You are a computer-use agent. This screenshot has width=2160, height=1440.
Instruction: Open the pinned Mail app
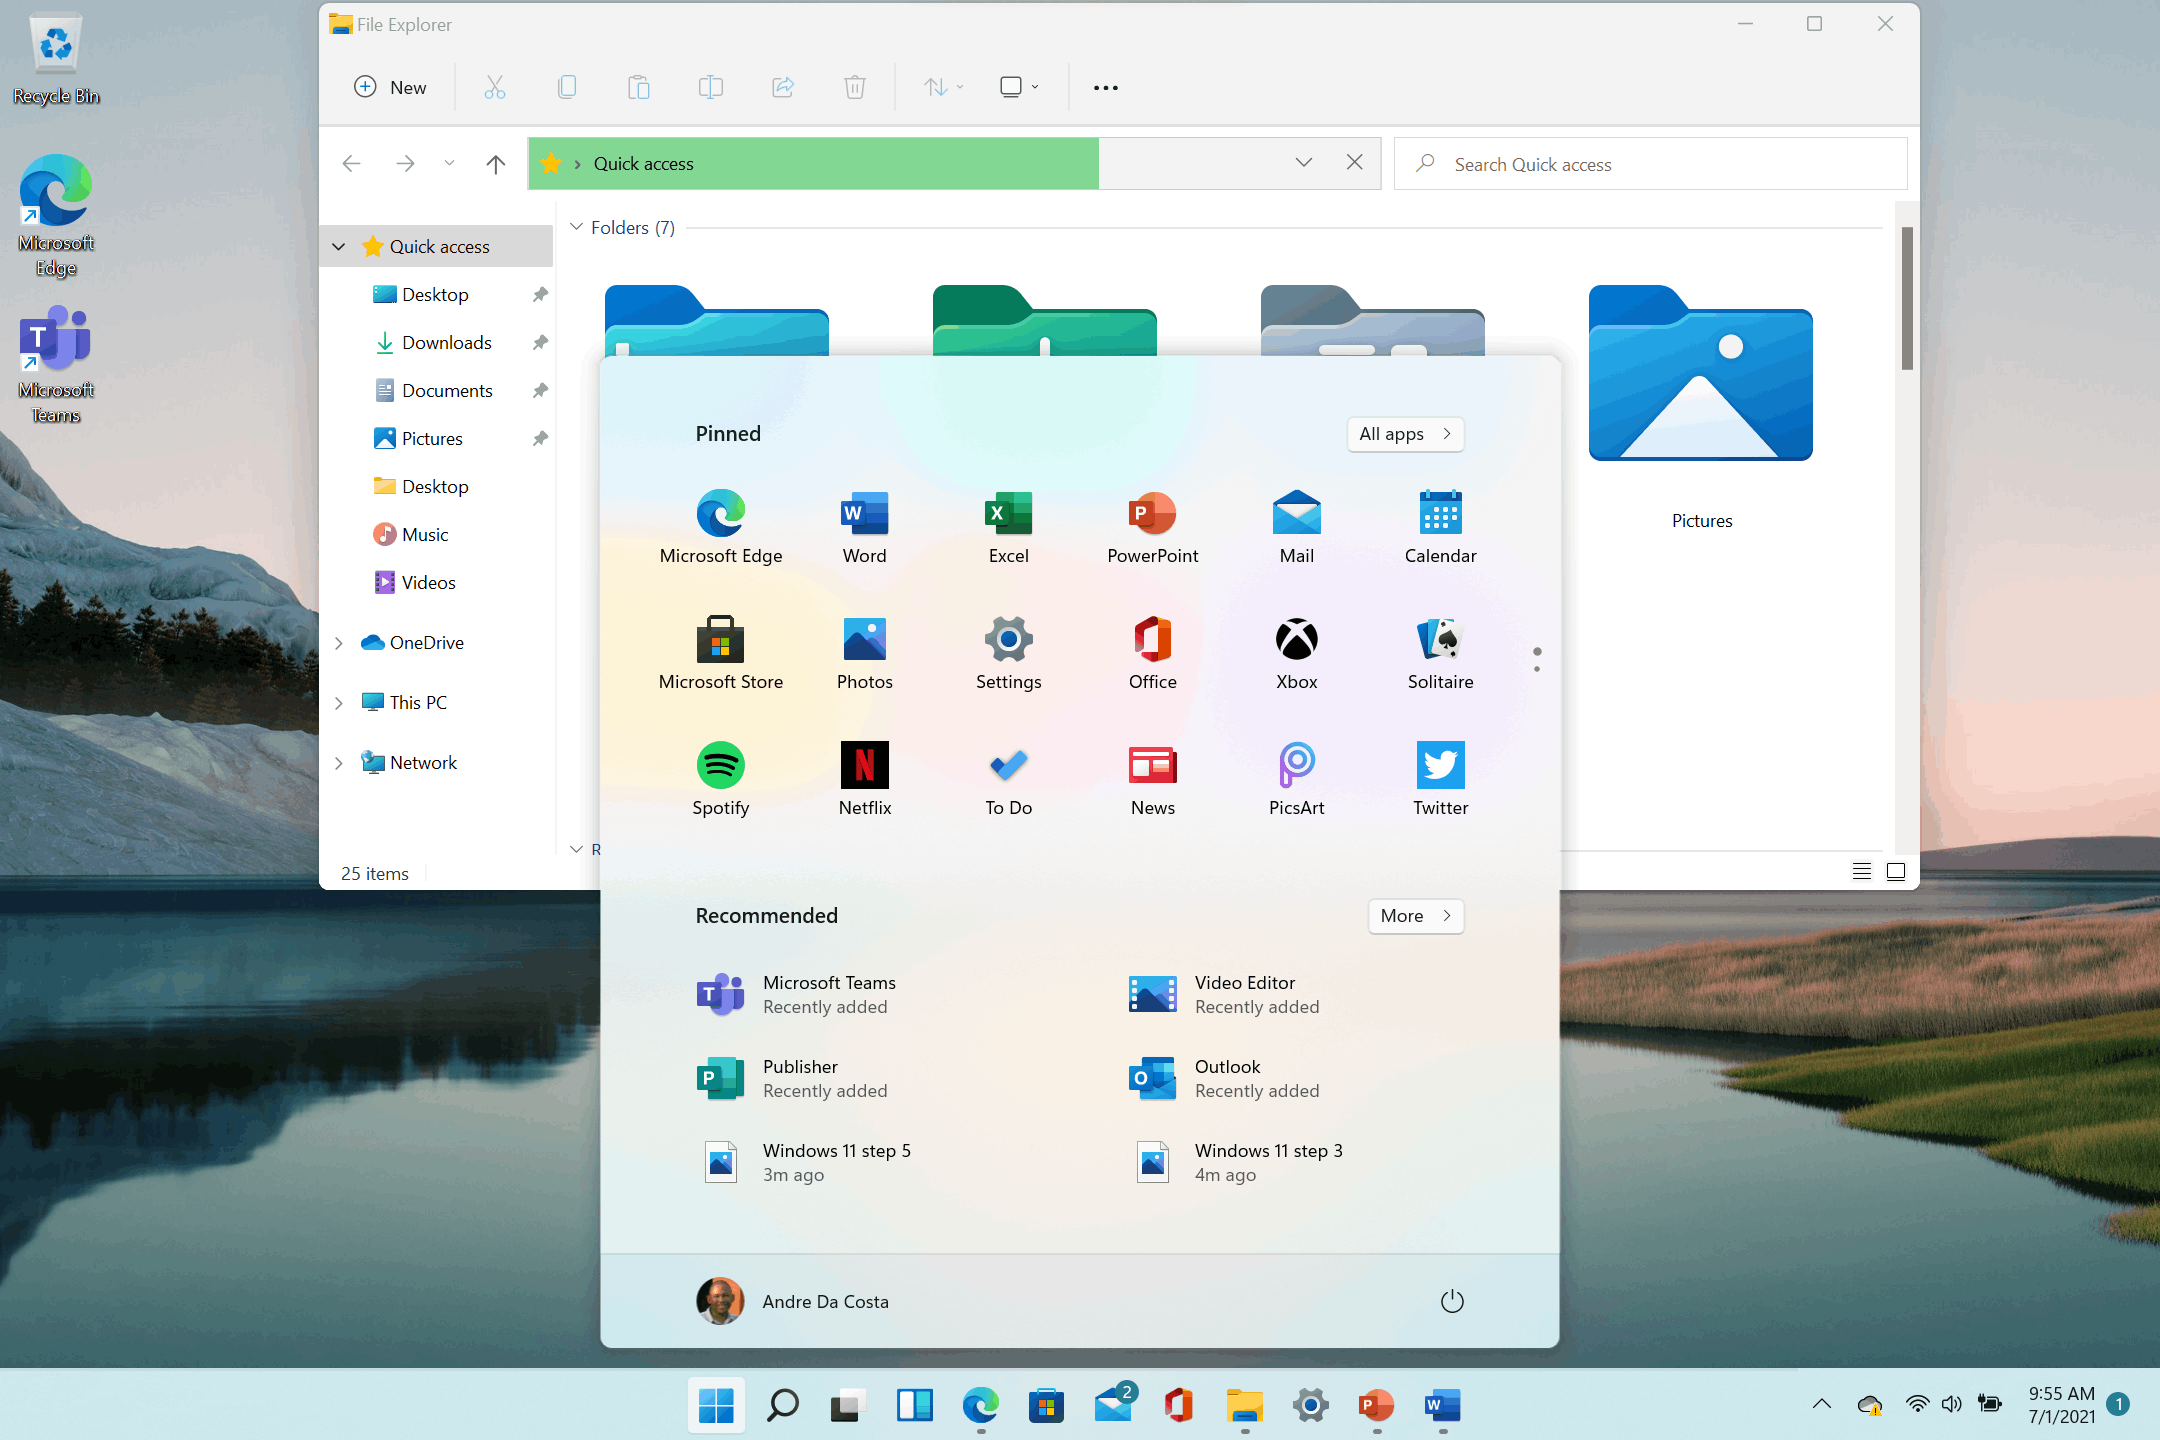(x=1297, y=527)
